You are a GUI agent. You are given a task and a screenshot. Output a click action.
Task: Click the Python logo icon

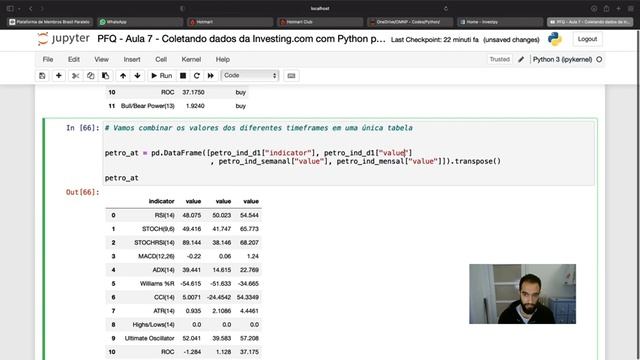pos(554,39)
